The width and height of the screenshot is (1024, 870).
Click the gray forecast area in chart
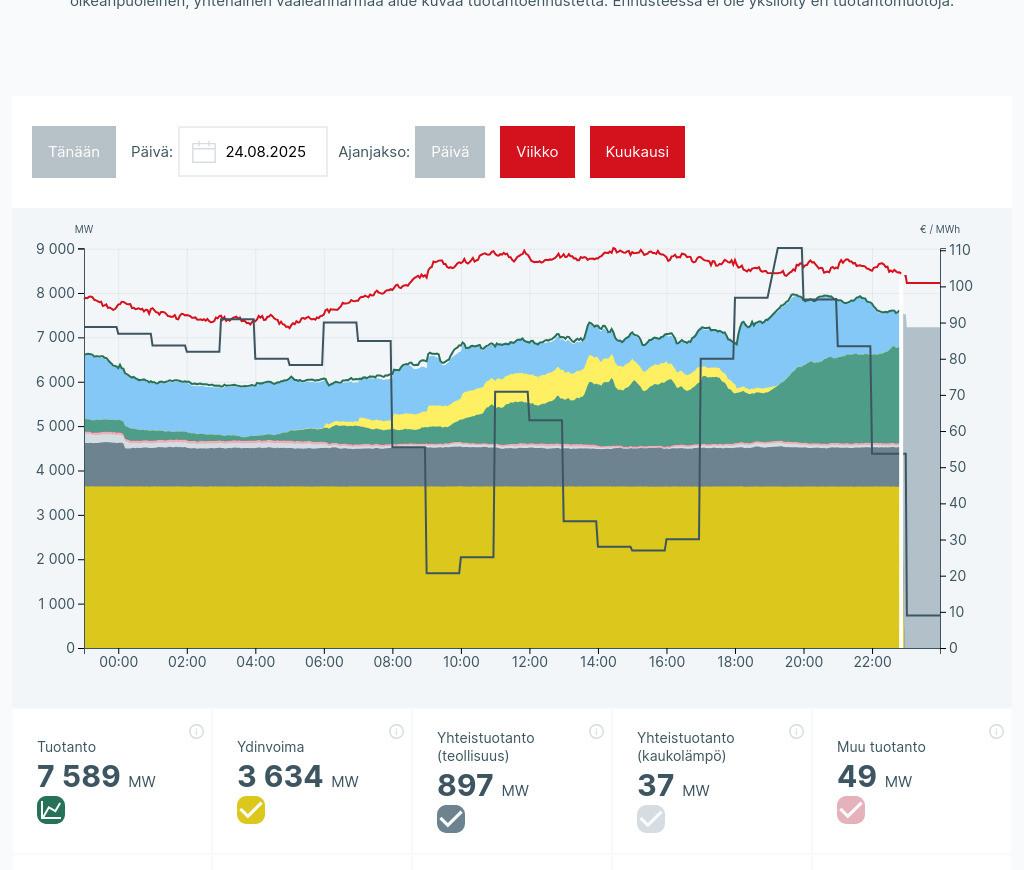pos(921,480)
